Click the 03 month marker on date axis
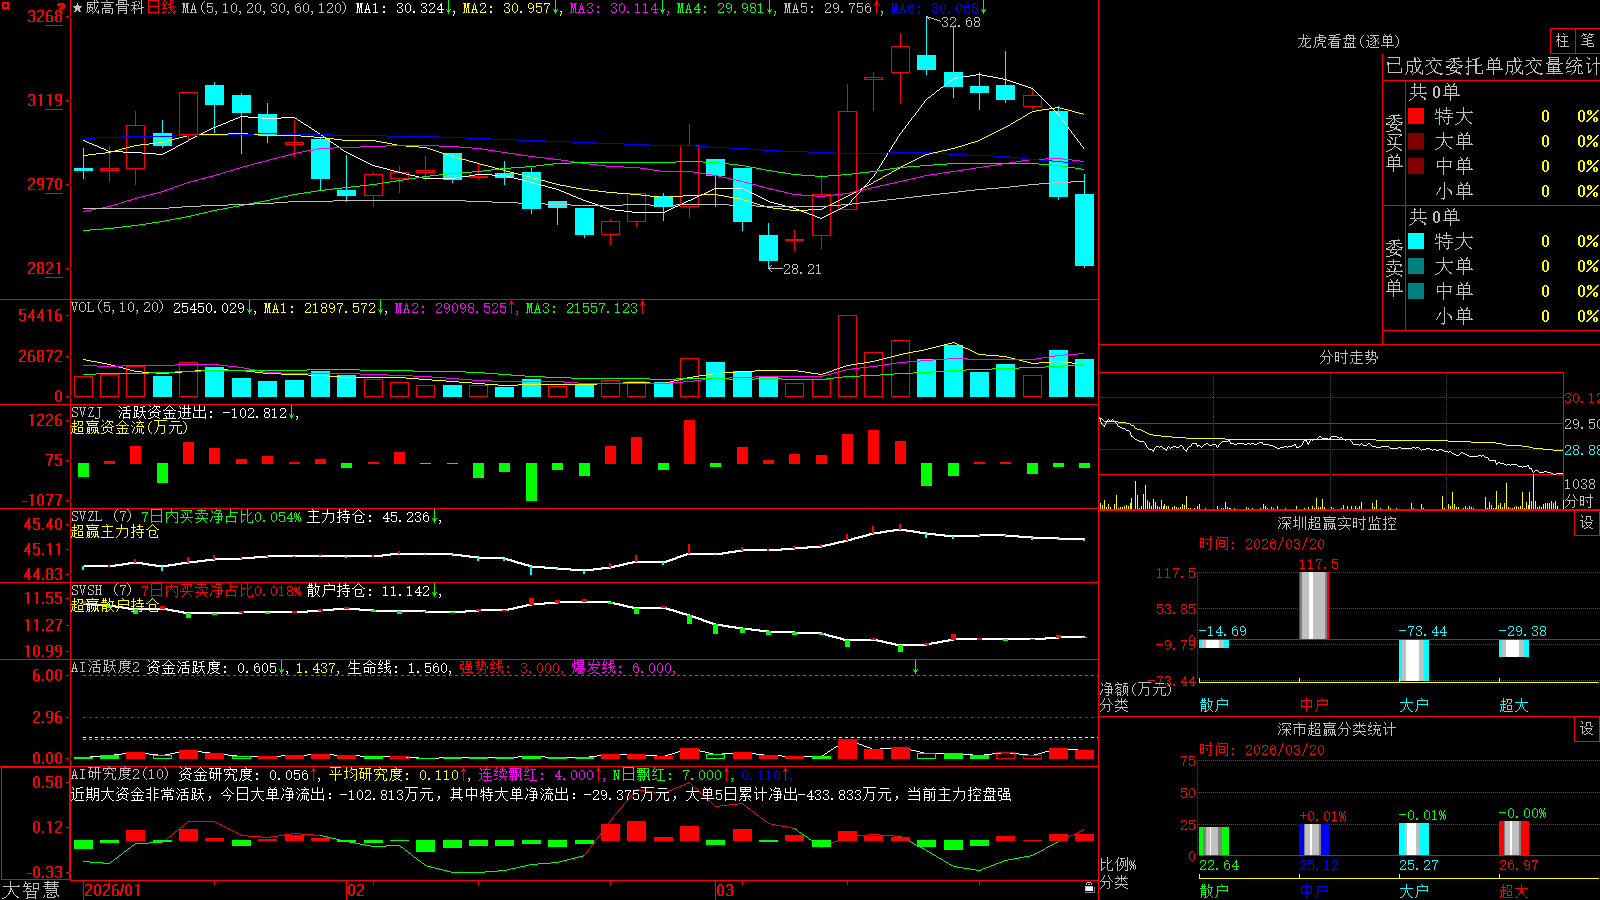The image size is (1600, 900). coord(725,890)
